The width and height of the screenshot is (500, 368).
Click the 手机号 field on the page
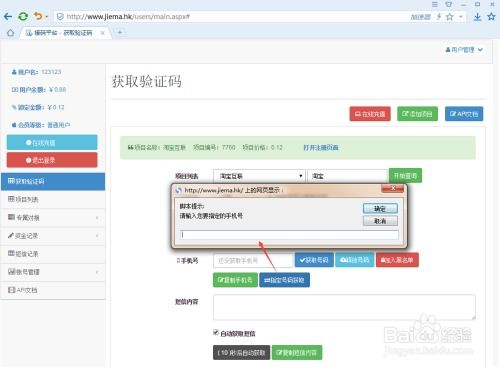click(253, 260)
